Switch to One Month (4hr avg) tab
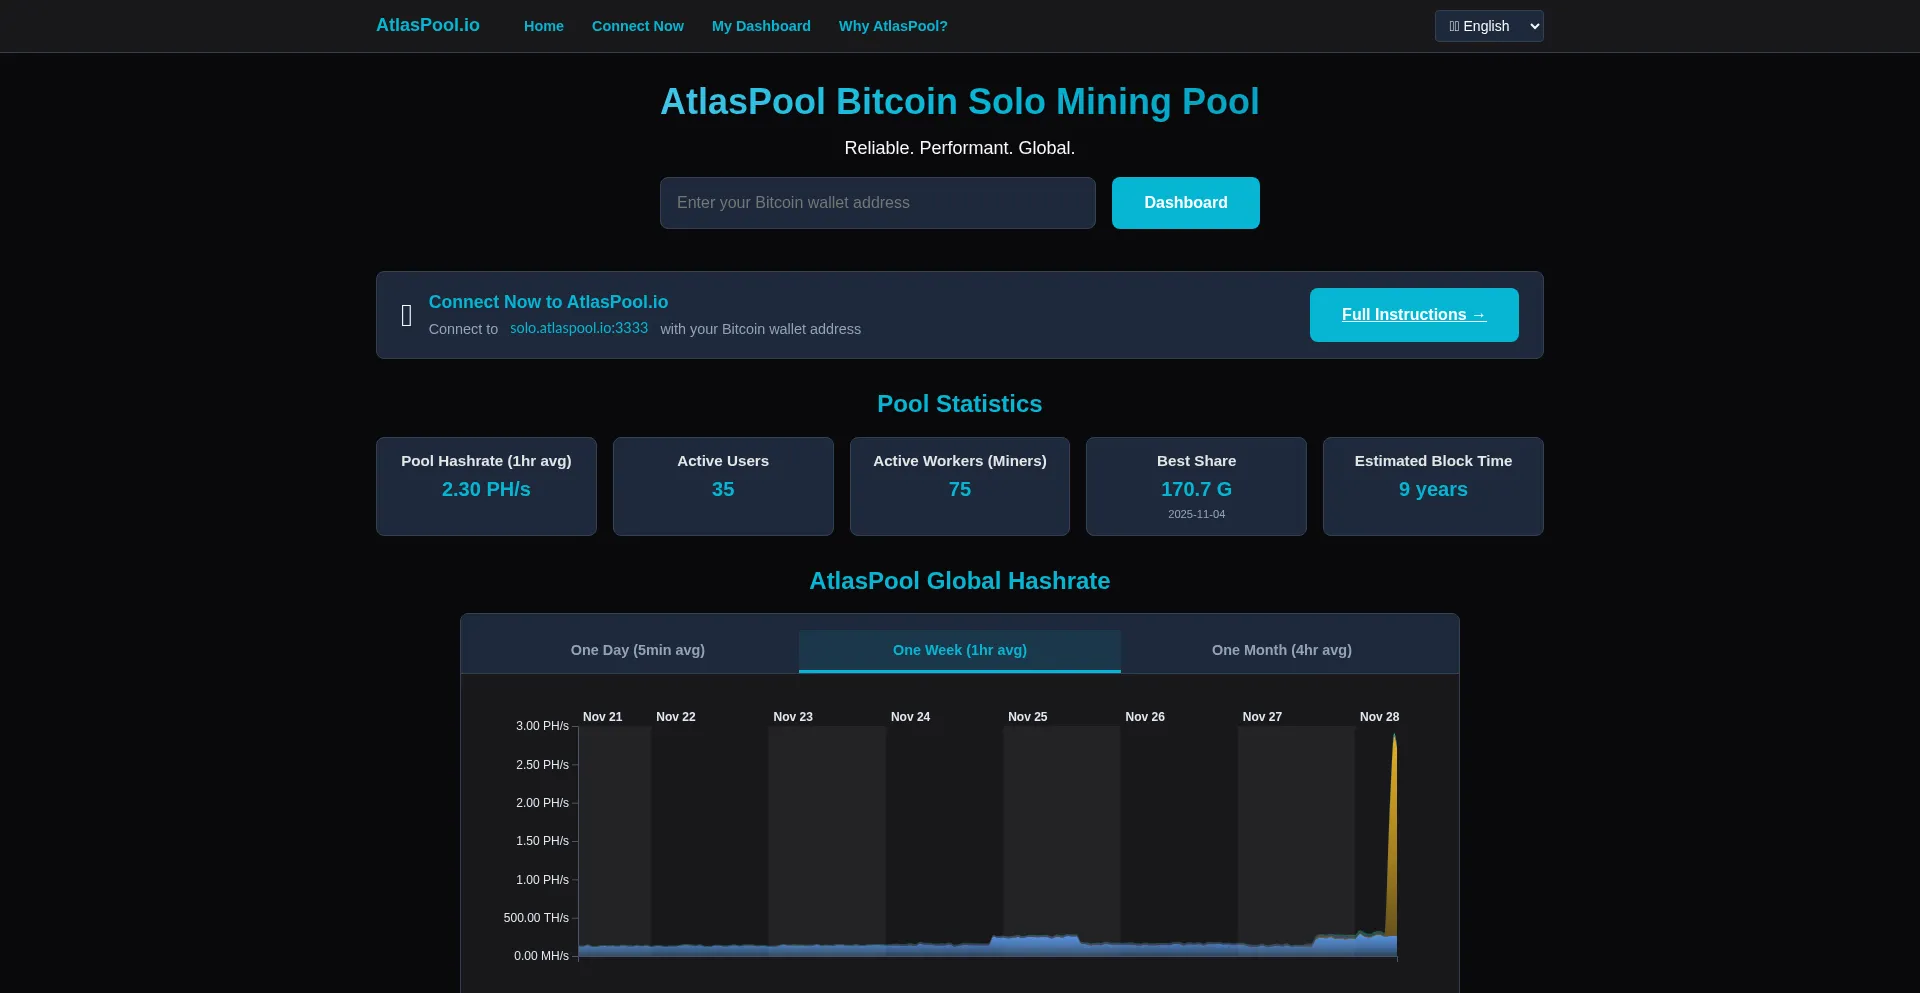The height and width of the screenshot is (993, 1920). pyautogui.click(x=1281, y=650)
